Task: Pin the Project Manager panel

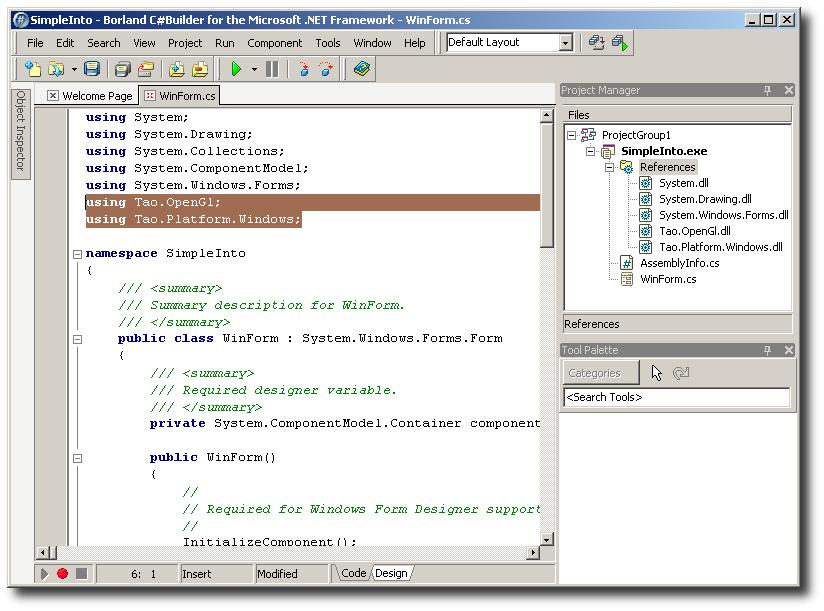Action: click(x=767, y=90)
